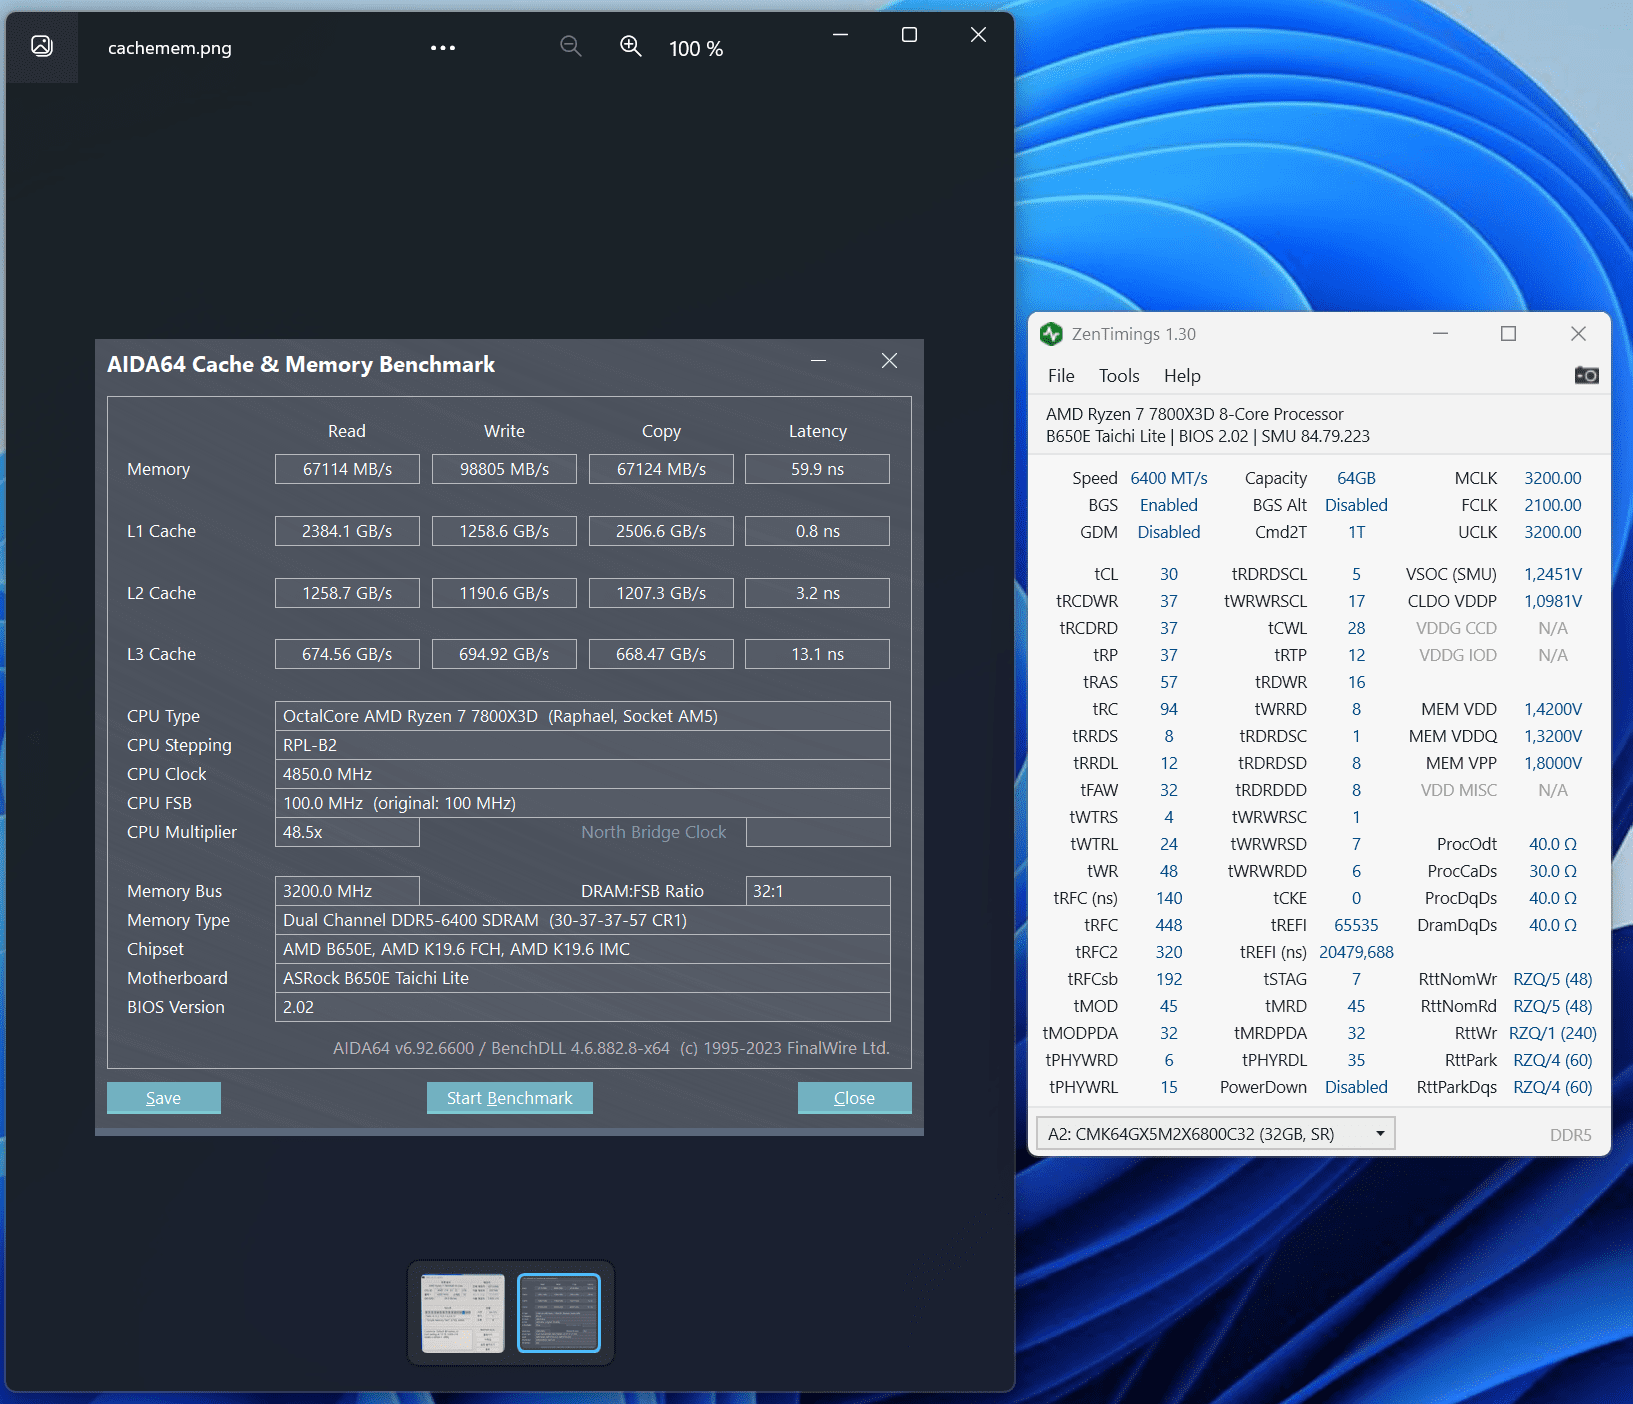1633x1404 pixels.
Task: Click the CPU Type field OctalCore AMD Ryzen
Action: [x=582, y=716]
